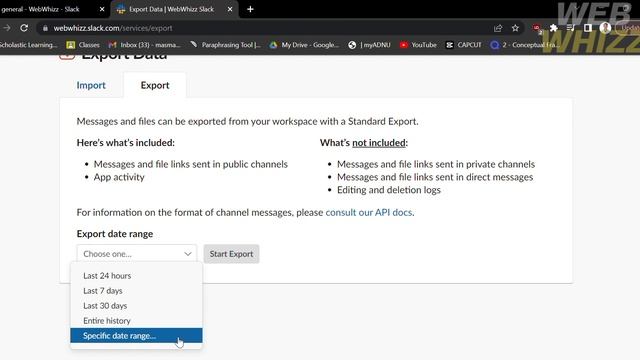Screen dimensions: 640x360
Task: Switch to the Import tab
Action: 91,85
